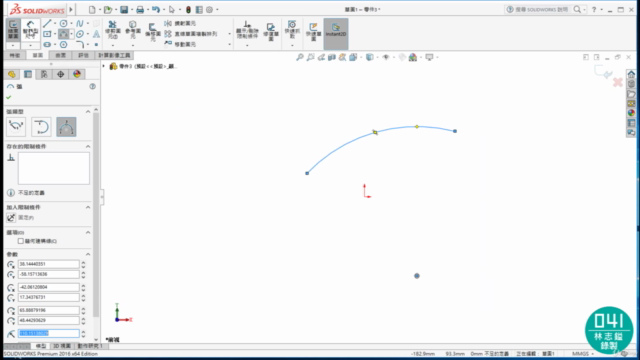Click Display/Delete Relations tool
The height and width of the screenshot is (360, 640).
coord(247,30)
